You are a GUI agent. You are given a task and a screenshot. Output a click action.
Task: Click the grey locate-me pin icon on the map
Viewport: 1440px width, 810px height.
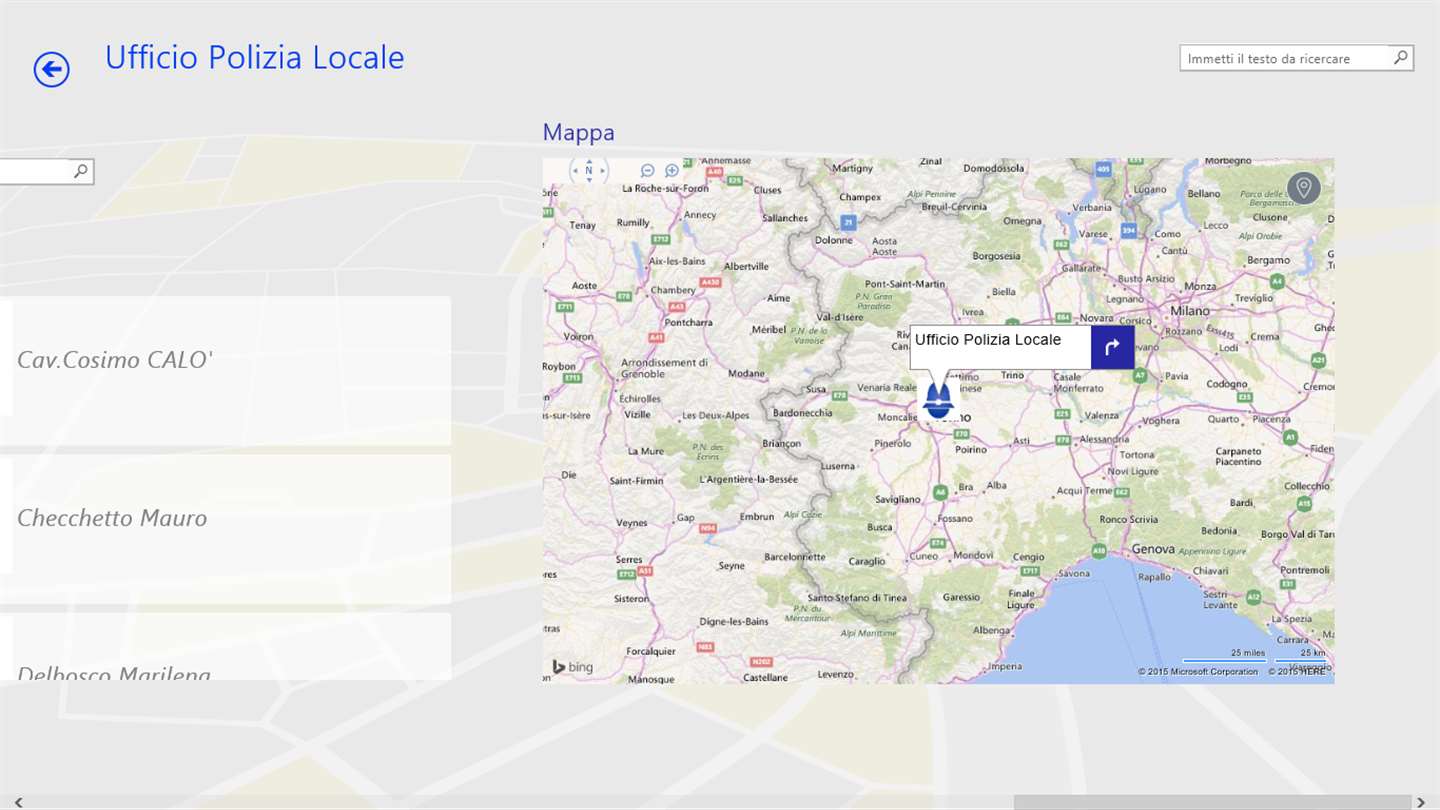click(x=1303, y=188)
